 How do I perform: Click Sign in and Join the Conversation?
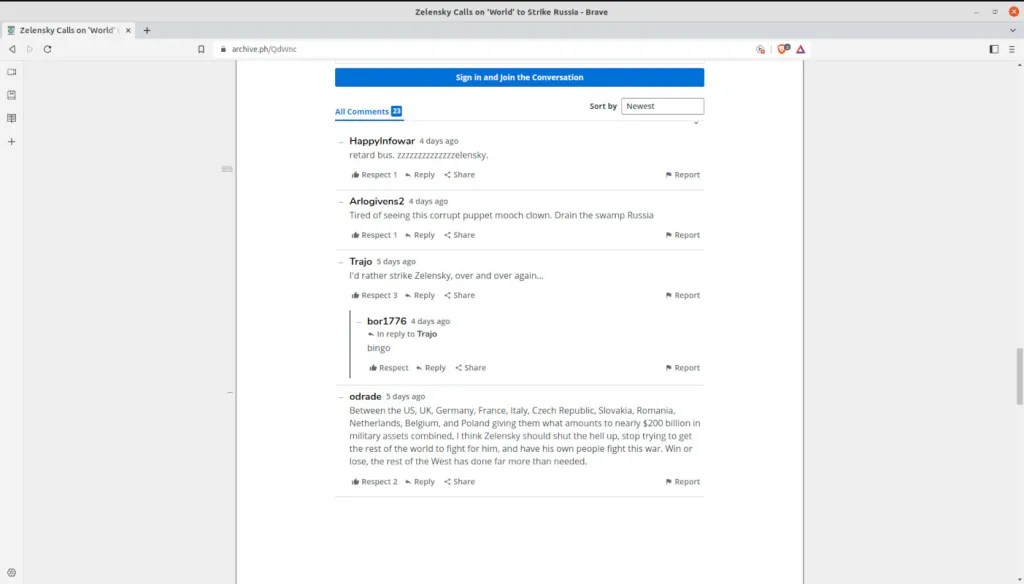519,77
